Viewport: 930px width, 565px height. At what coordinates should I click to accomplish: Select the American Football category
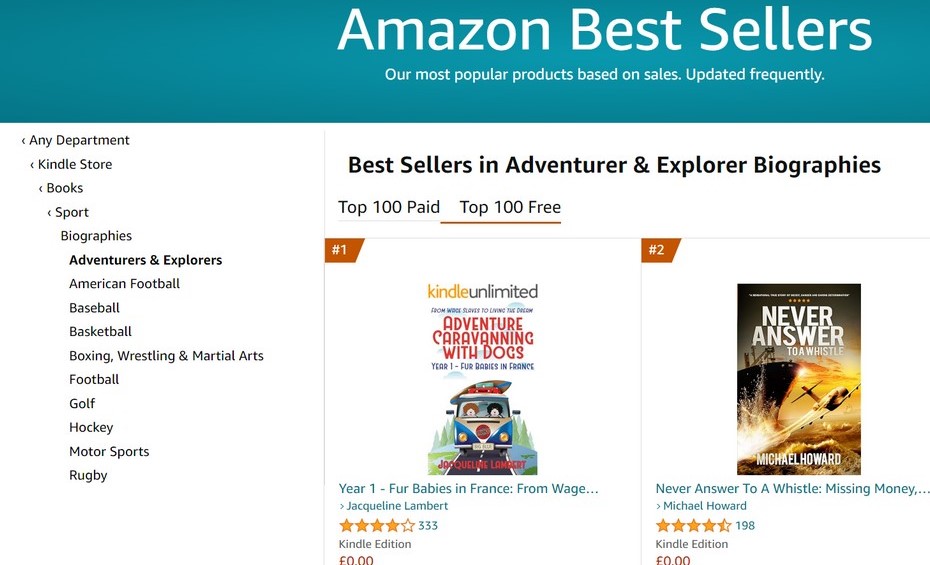[x=124, y=283]
